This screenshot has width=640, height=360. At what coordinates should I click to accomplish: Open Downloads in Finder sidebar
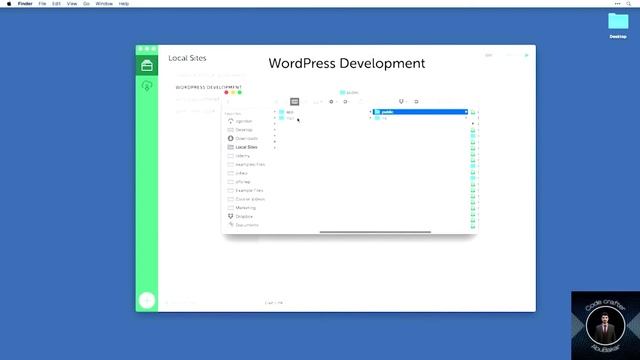click(x=242, y=138)
